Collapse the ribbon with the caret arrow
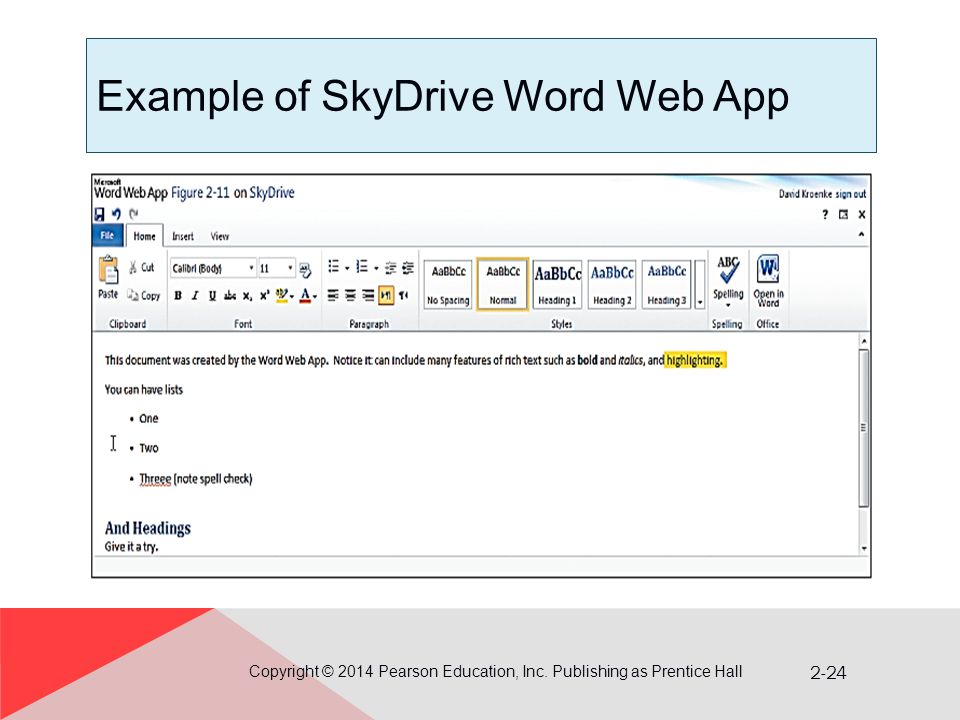This screenshot has height=720, width=960. (x=861, y=234)
